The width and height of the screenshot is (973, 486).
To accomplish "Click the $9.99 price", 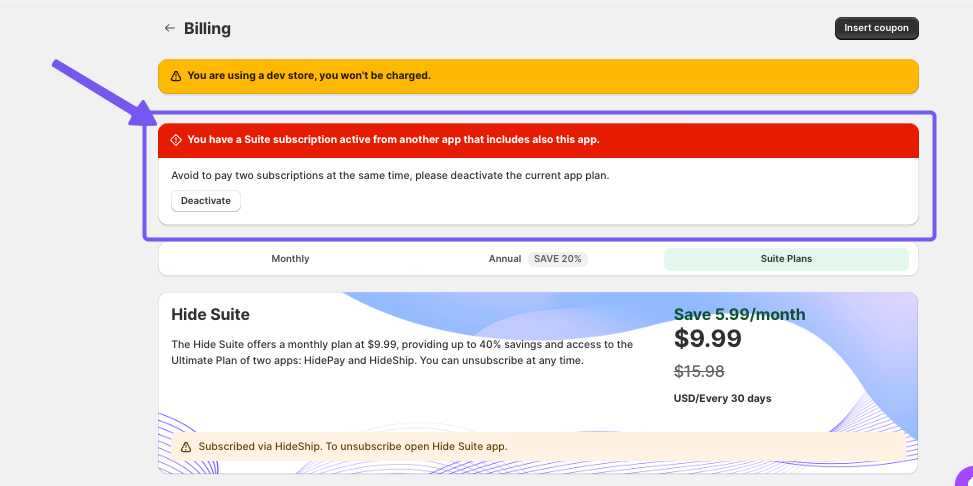I will (708, 339).
